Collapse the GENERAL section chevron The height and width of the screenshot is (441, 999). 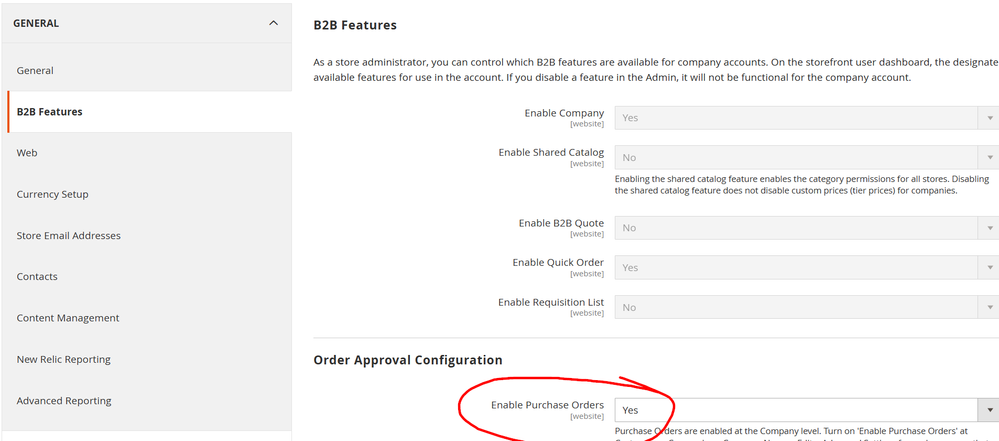274,23
